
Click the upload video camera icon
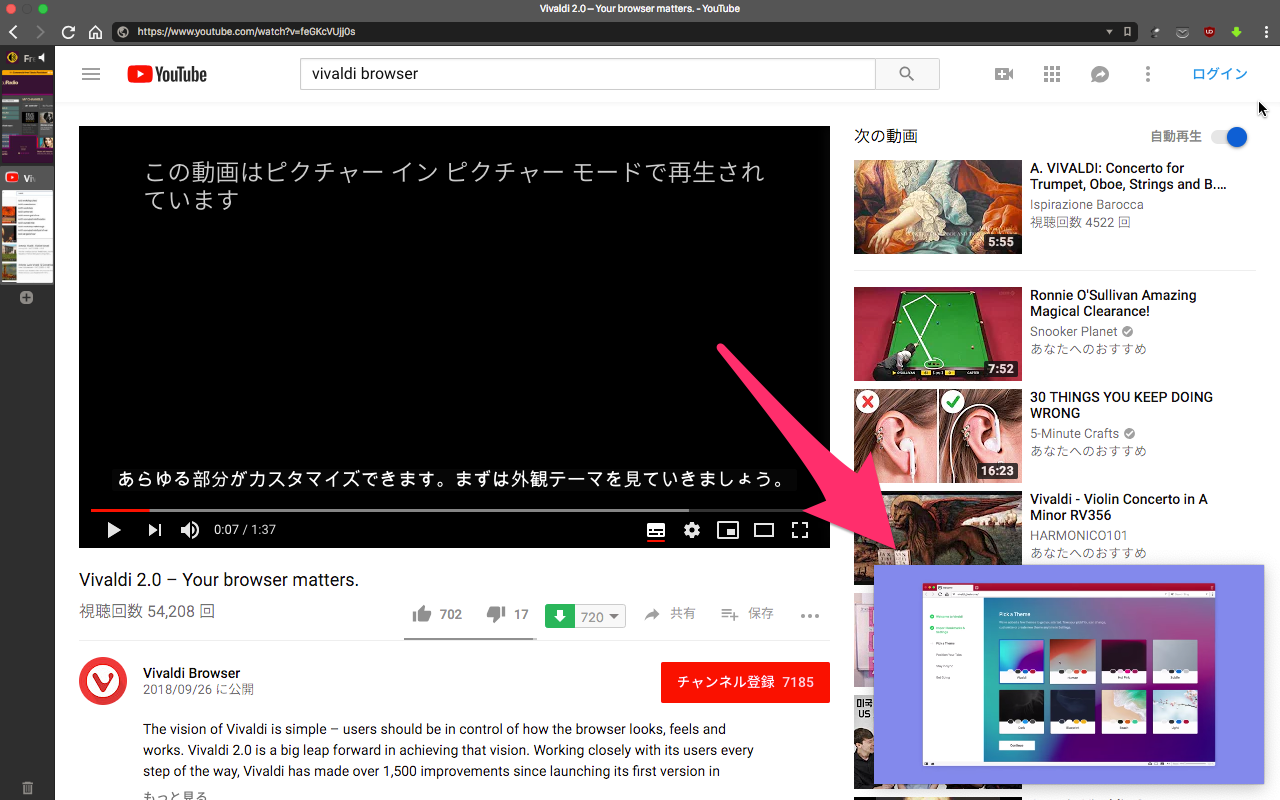[x=1004, y=74]
